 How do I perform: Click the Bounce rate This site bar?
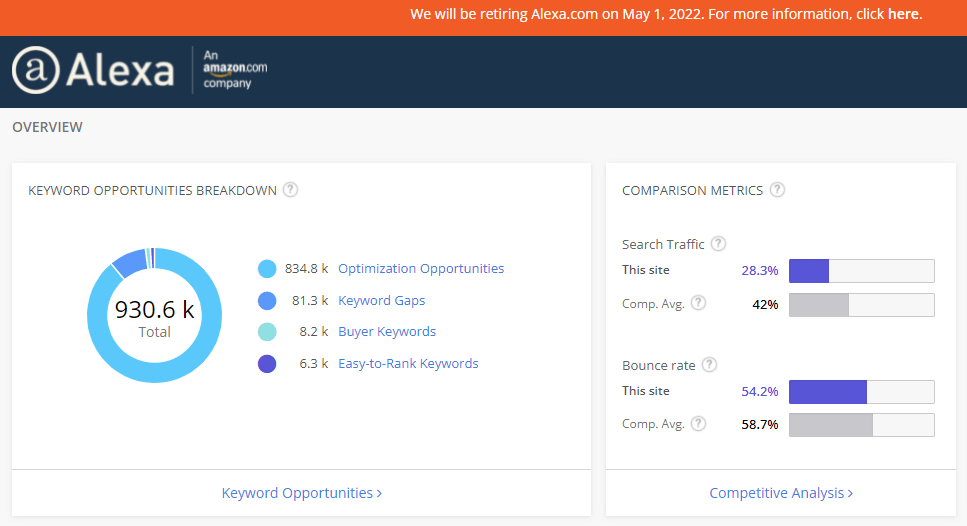coord(862,392)
